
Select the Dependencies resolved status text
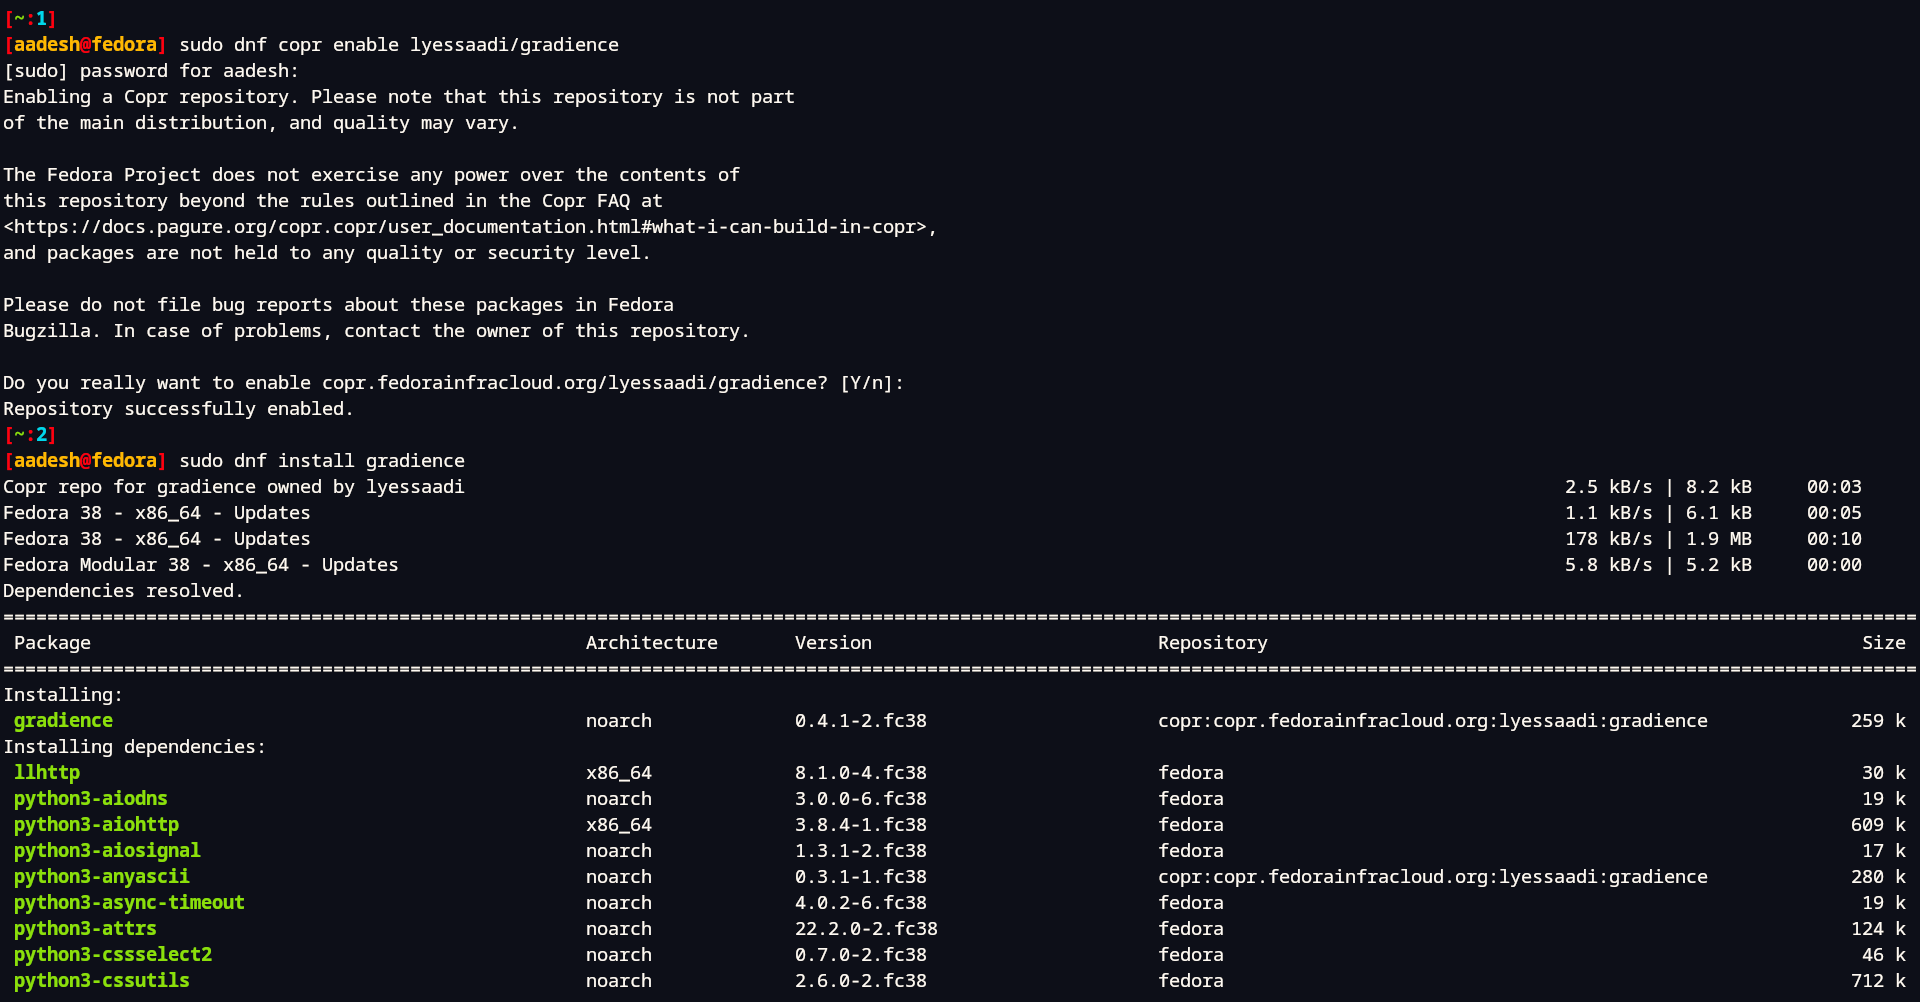[x=123, y=590]
